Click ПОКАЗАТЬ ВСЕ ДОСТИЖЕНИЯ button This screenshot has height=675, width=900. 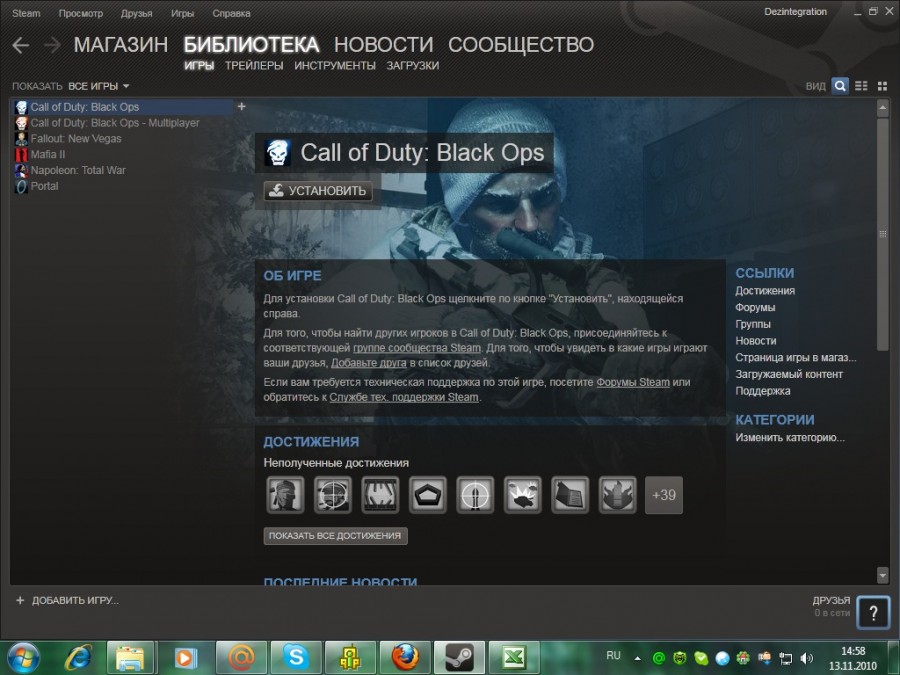pos(335,536)
